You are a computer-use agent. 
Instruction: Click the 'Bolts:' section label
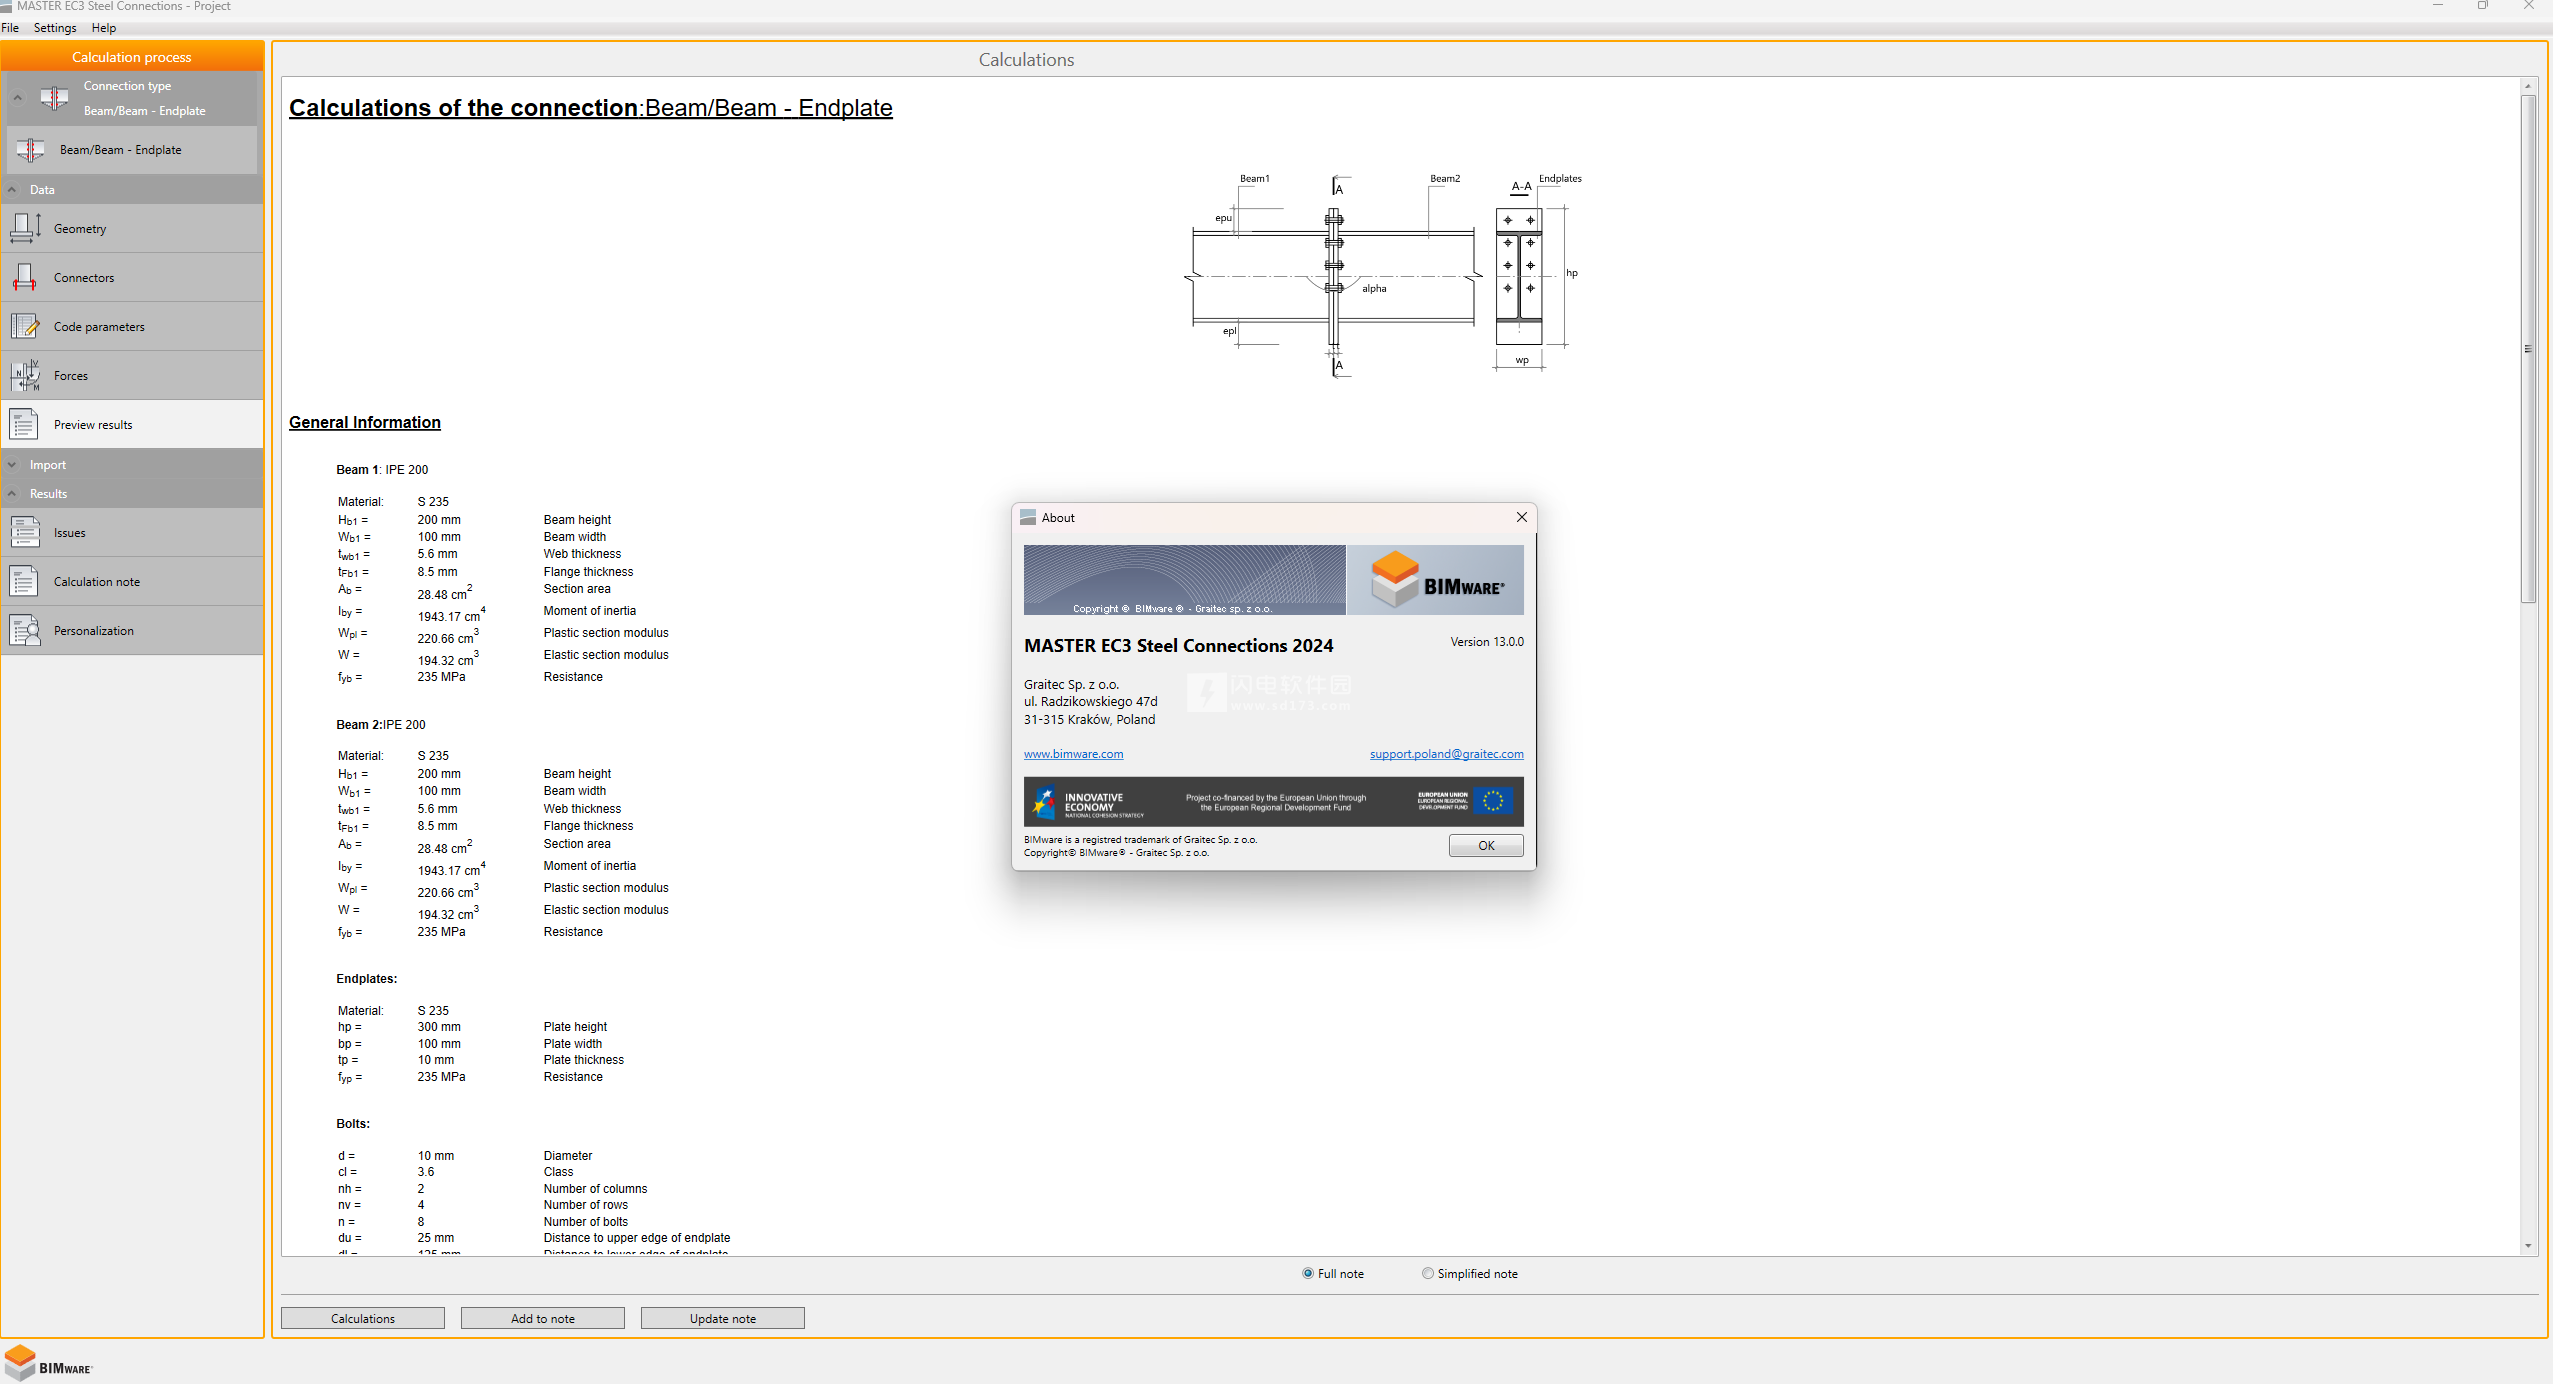click(x=353, y=1124)
